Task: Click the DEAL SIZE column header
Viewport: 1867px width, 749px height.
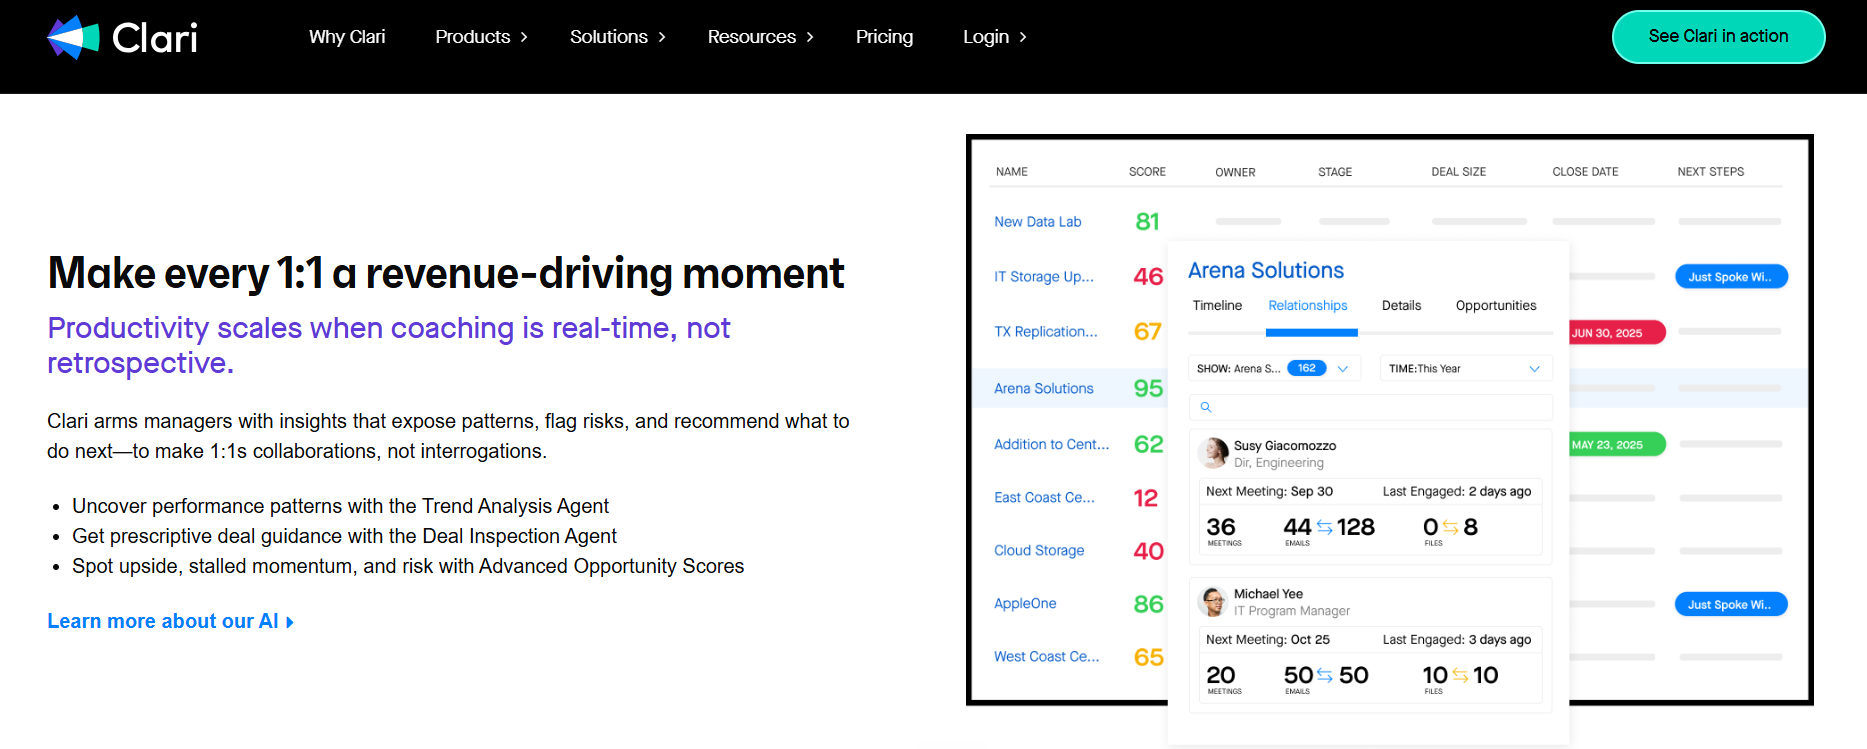Action: (1458, 172)
